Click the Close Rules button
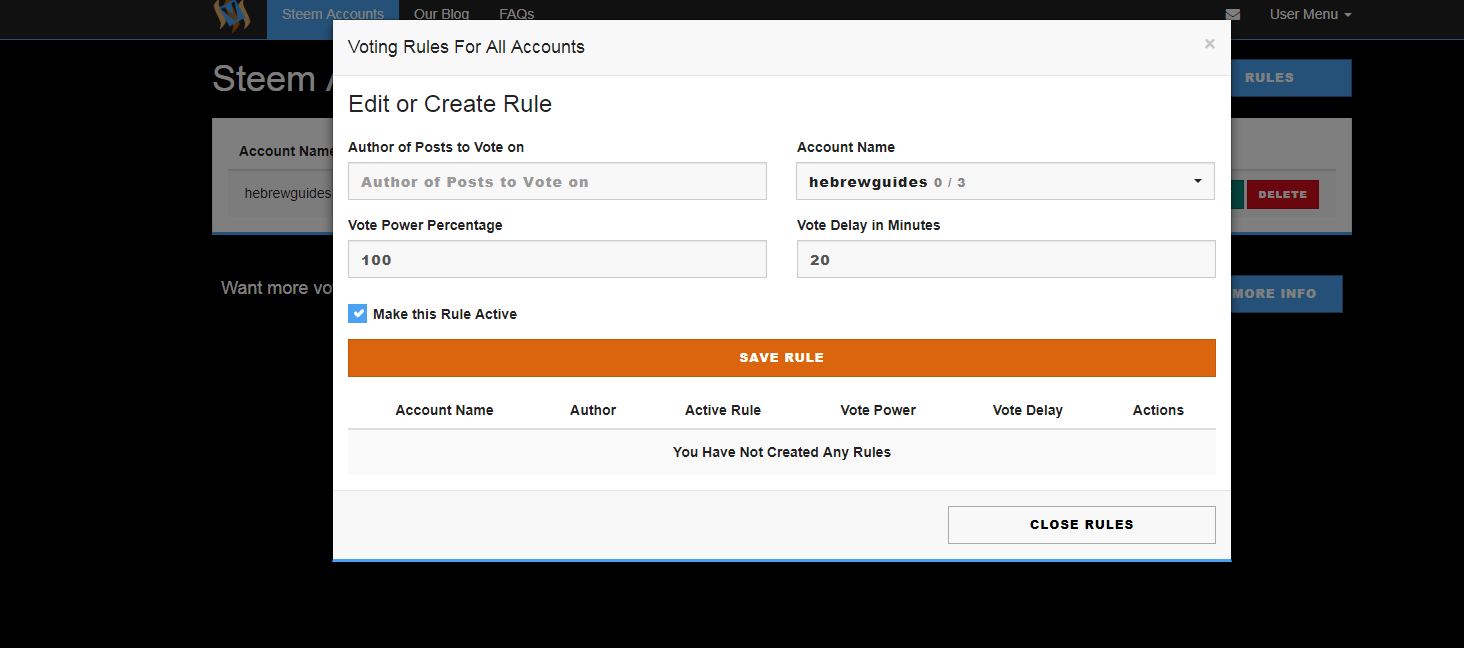This screenshot has height=648, width=1464. [1081, 525]
